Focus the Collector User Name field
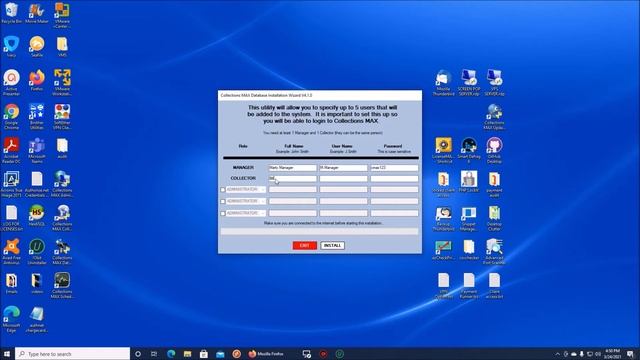The width and height of the screenshot is (640, 360). coord(343,178)
